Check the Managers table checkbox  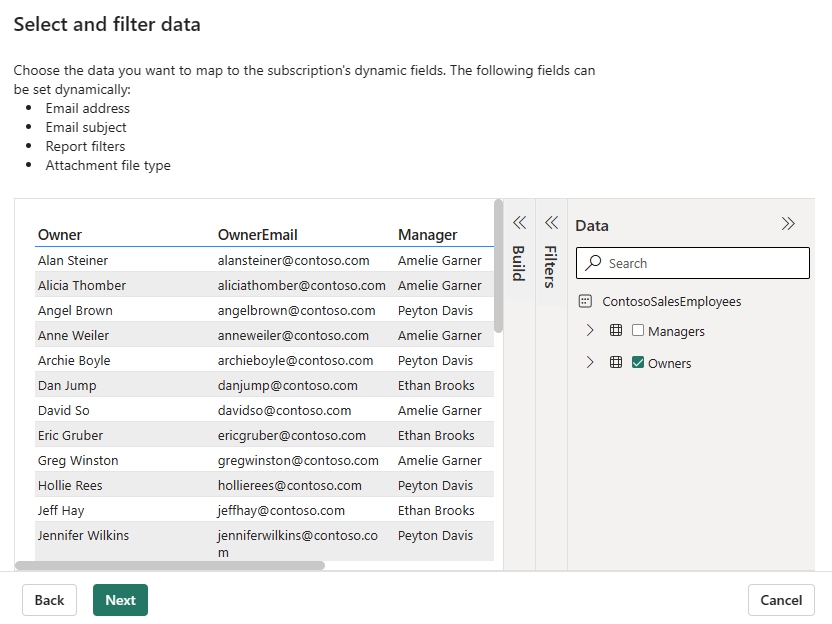coord(638,331)
